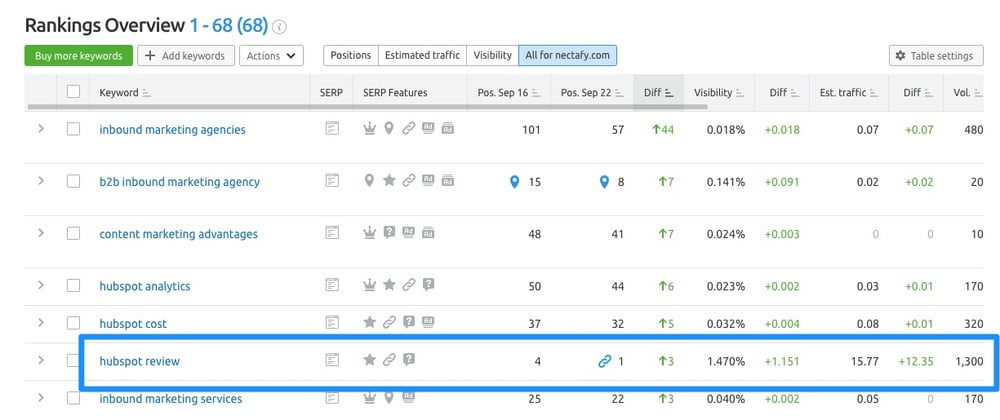Click link SERP feature in inbound marketing agencies row
1000x420 pixels.
408,129
